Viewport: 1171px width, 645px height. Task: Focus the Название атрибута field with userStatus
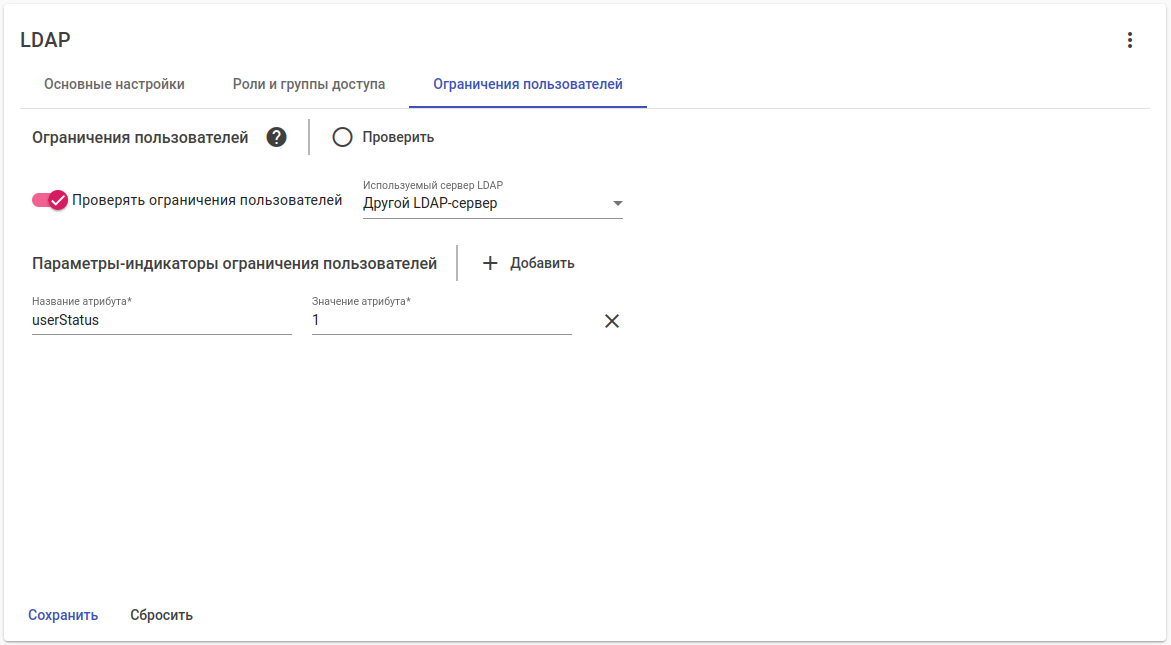161,321
